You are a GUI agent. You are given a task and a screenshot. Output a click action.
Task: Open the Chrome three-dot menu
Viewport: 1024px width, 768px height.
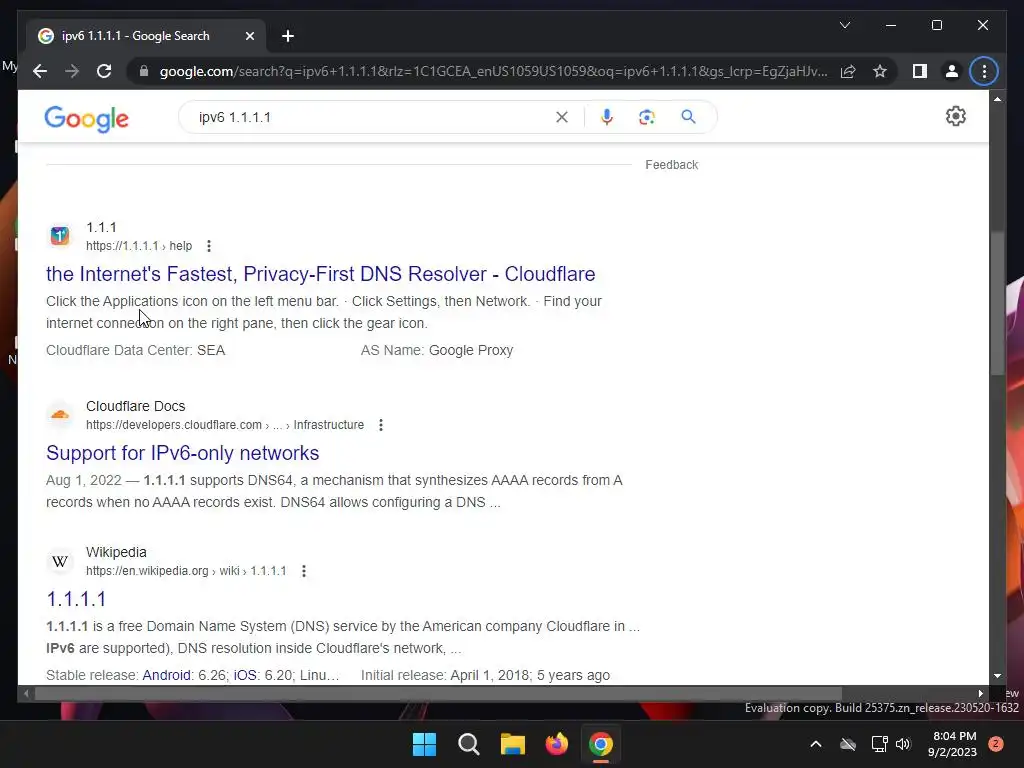pos(984,71)
